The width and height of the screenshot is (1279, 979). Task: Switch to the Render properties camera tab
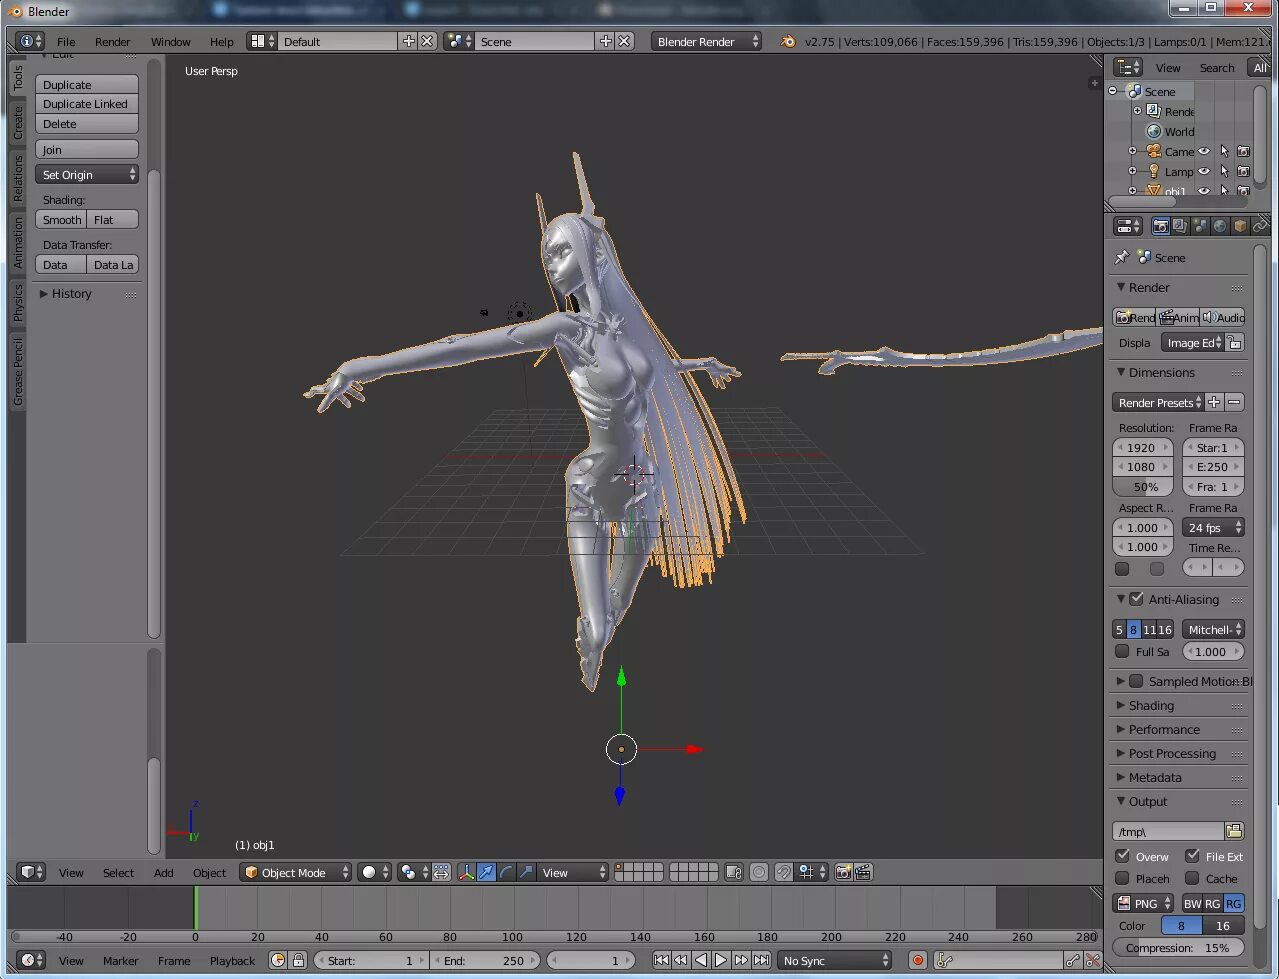point(1160,226)
